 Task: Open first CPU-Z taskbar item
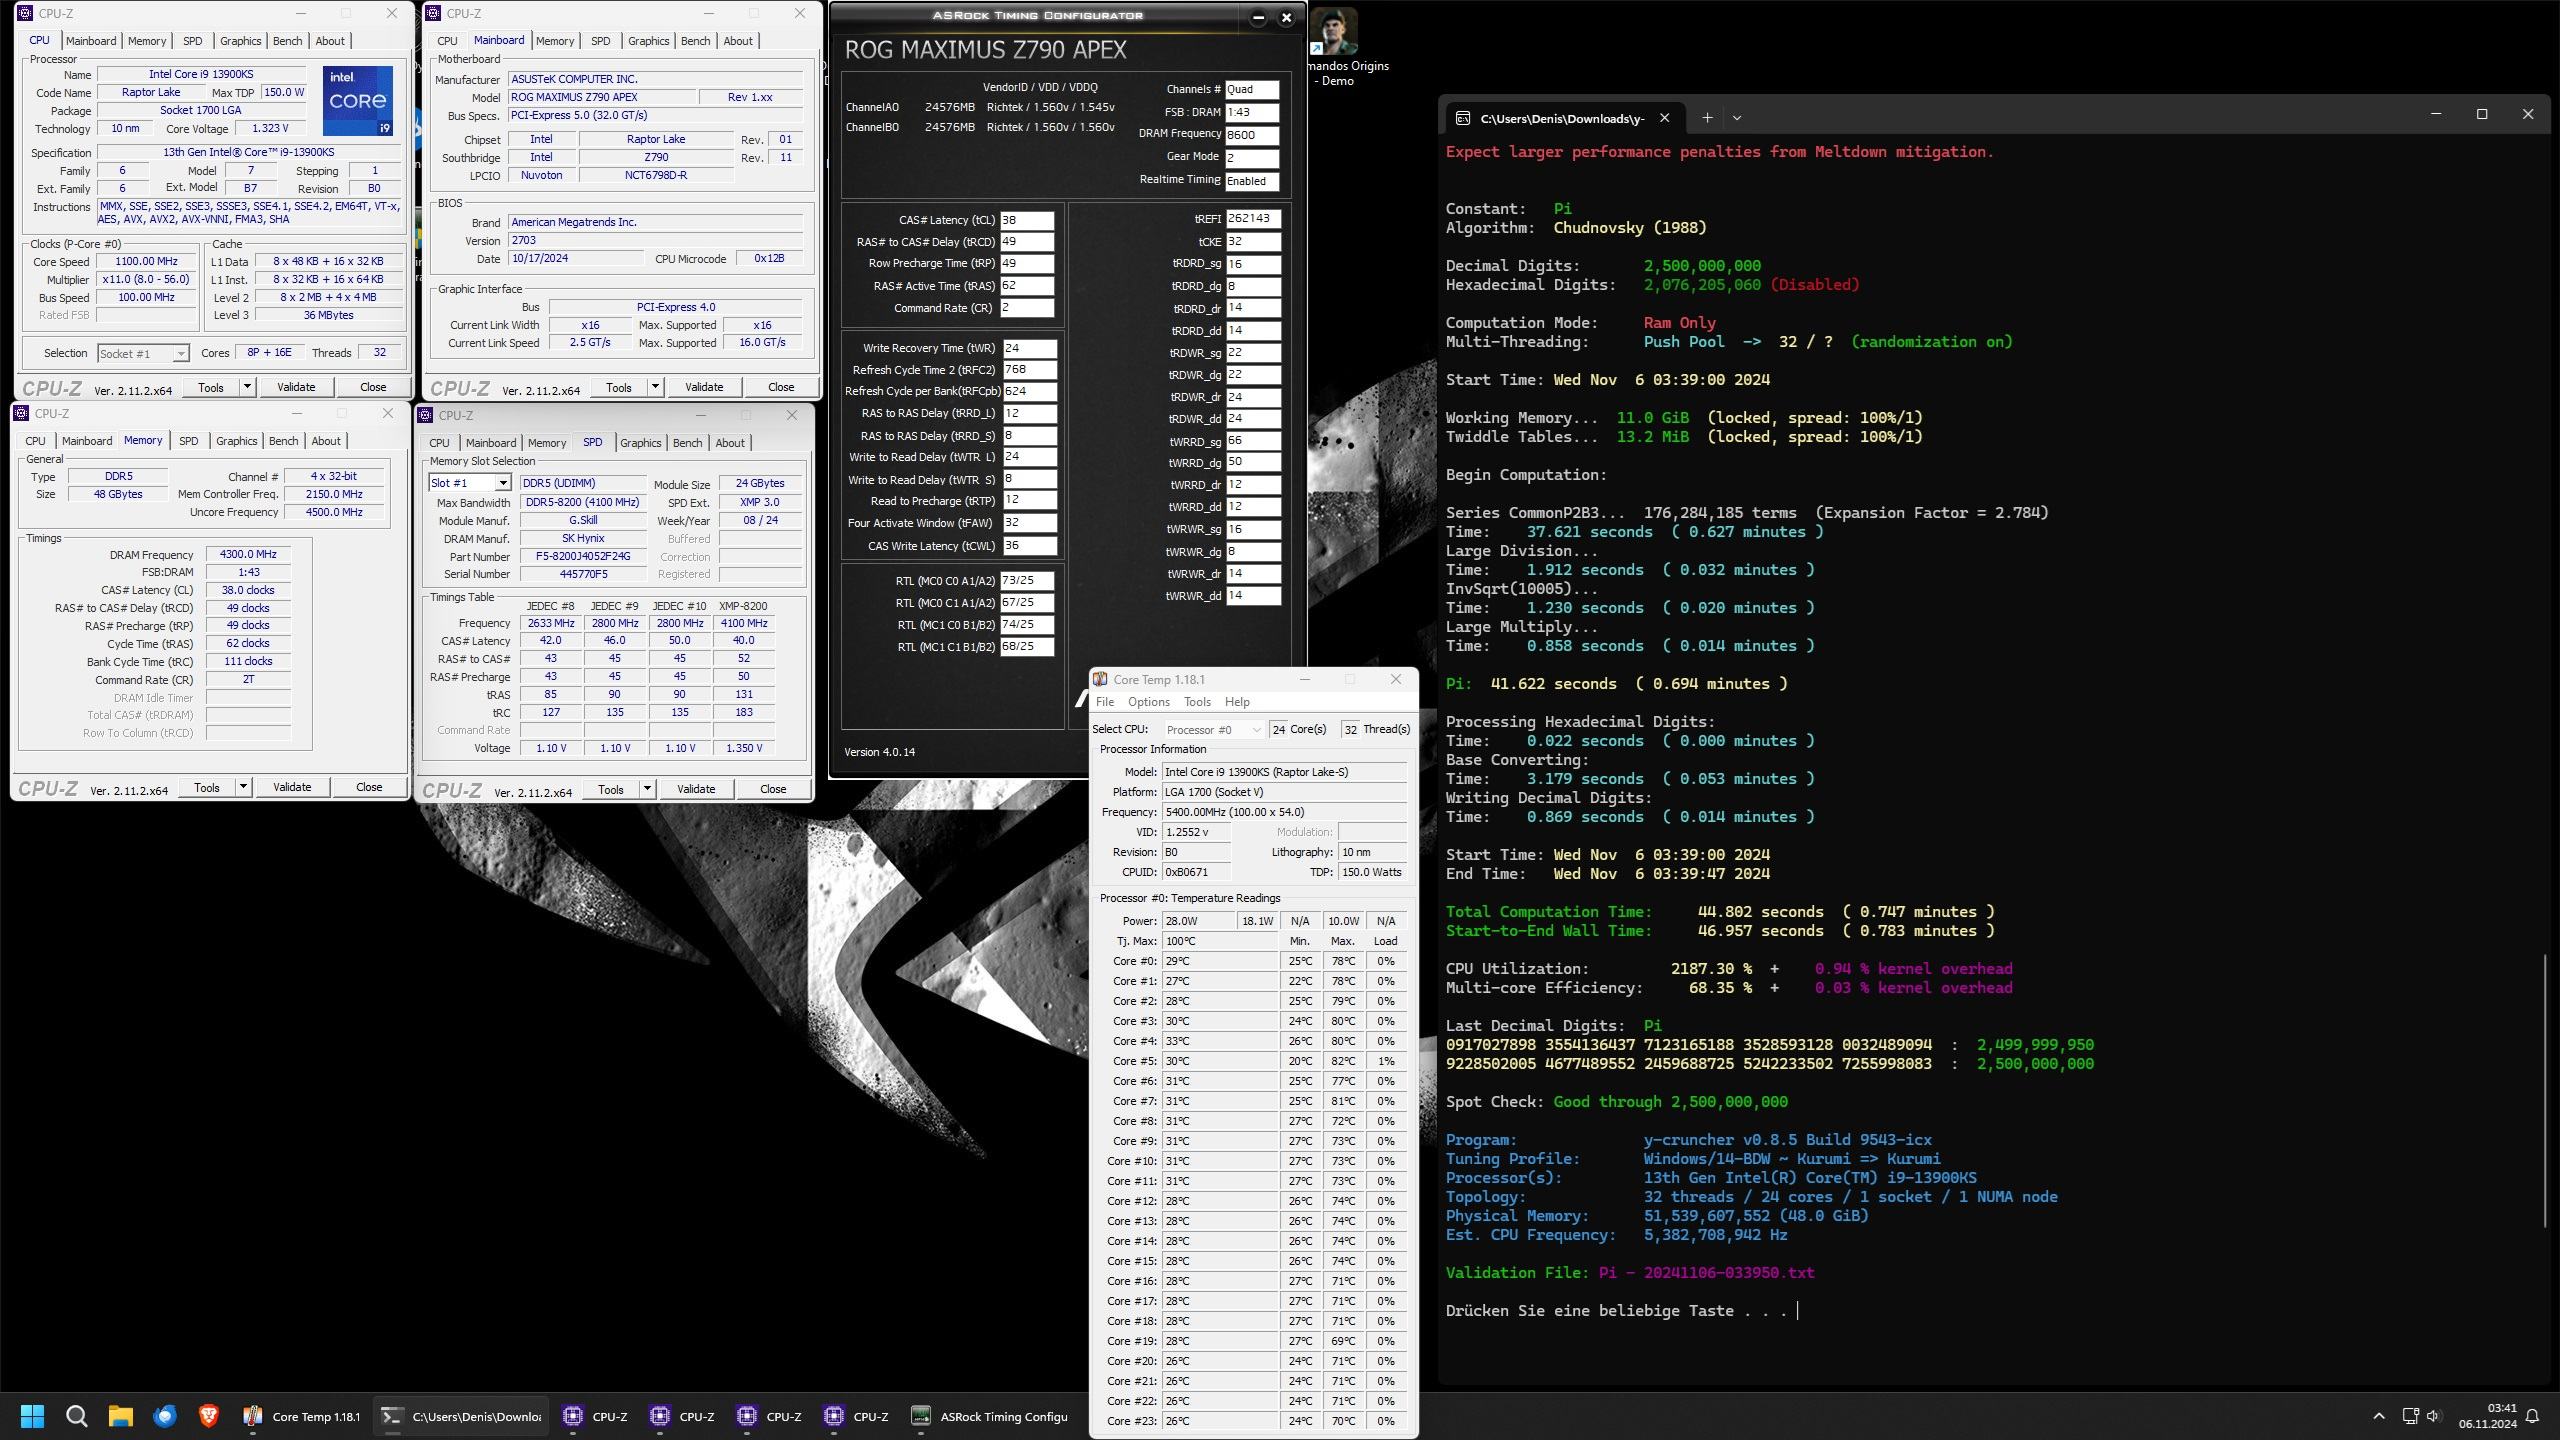pyautogui.click(x=596, y=1416)
